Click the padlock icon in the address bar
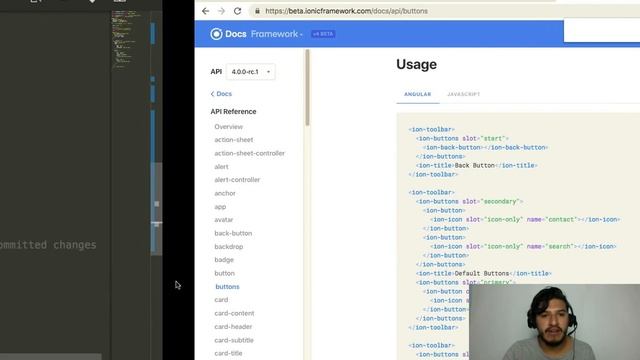Image resolution: width=640 pixels, height=360 pixels. 257,11
